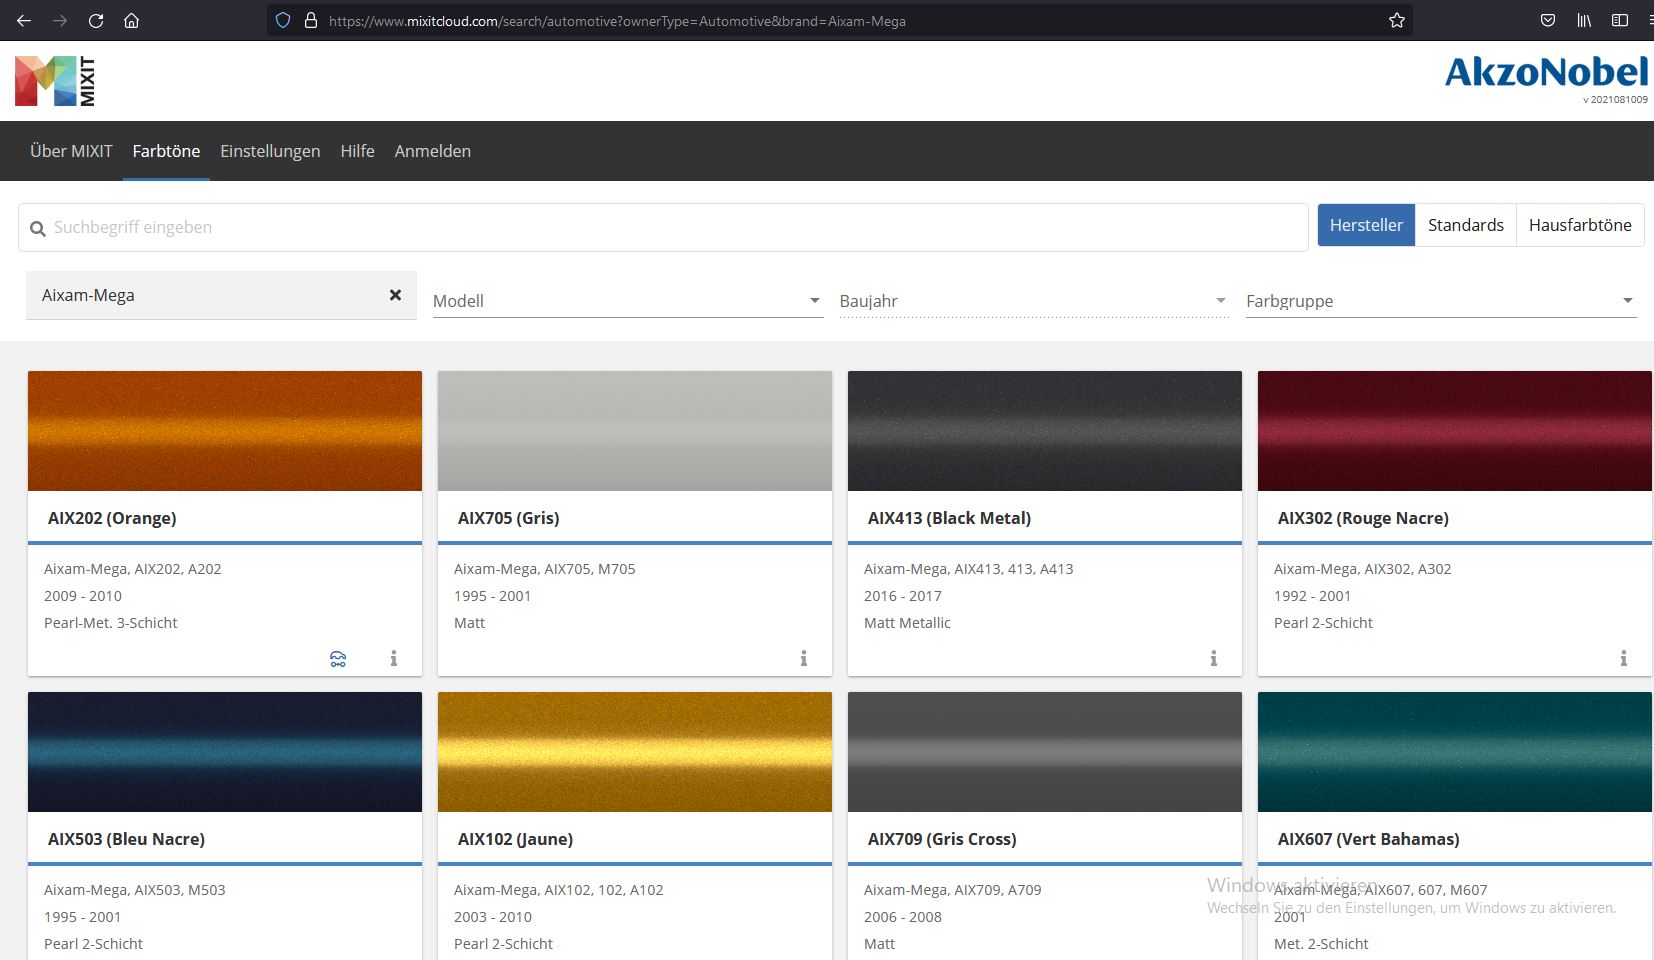Open AIX413 (Black Metal) title link
1654x960 pixels.
949,518
